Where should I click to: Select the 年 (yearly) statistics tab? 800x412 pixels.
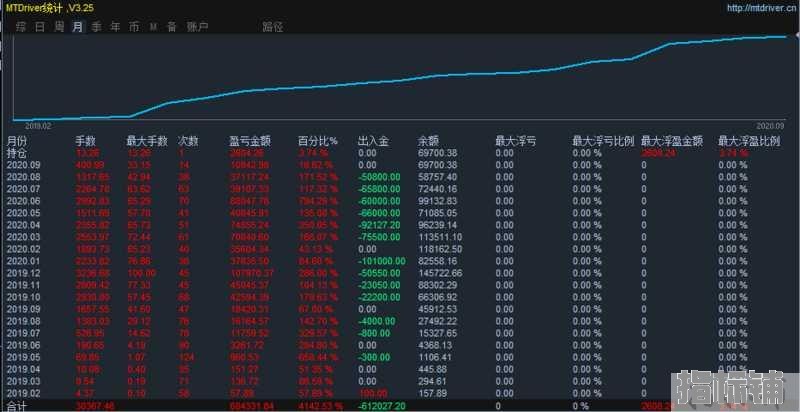pyautogui.click(x=116, y=26)
